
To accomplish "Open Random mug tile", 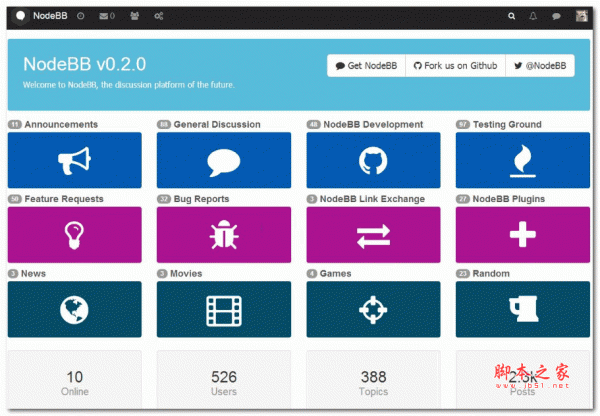I will pyautogui.click(x=523, y=309).
